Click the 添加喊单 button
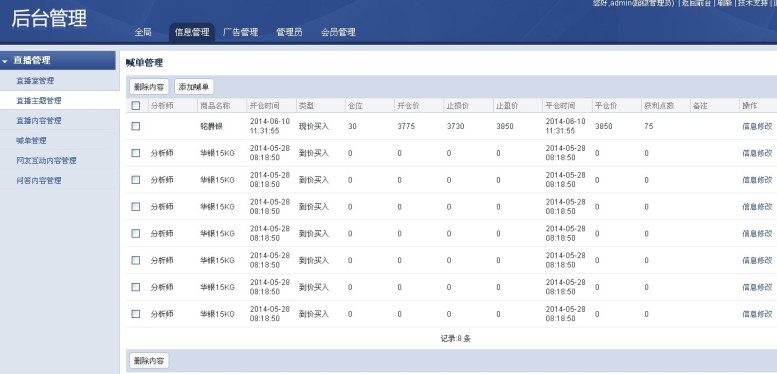This screenshot has width=777, height=374. pyautogui.click(x=194, y=87)
